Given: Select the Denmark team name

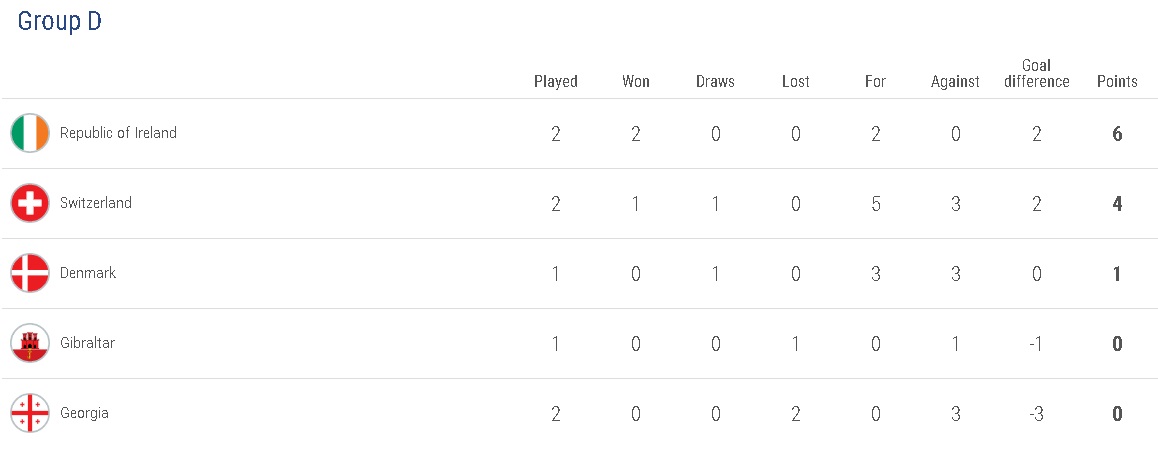Looking at the screenshot, I should pos(88,273).
